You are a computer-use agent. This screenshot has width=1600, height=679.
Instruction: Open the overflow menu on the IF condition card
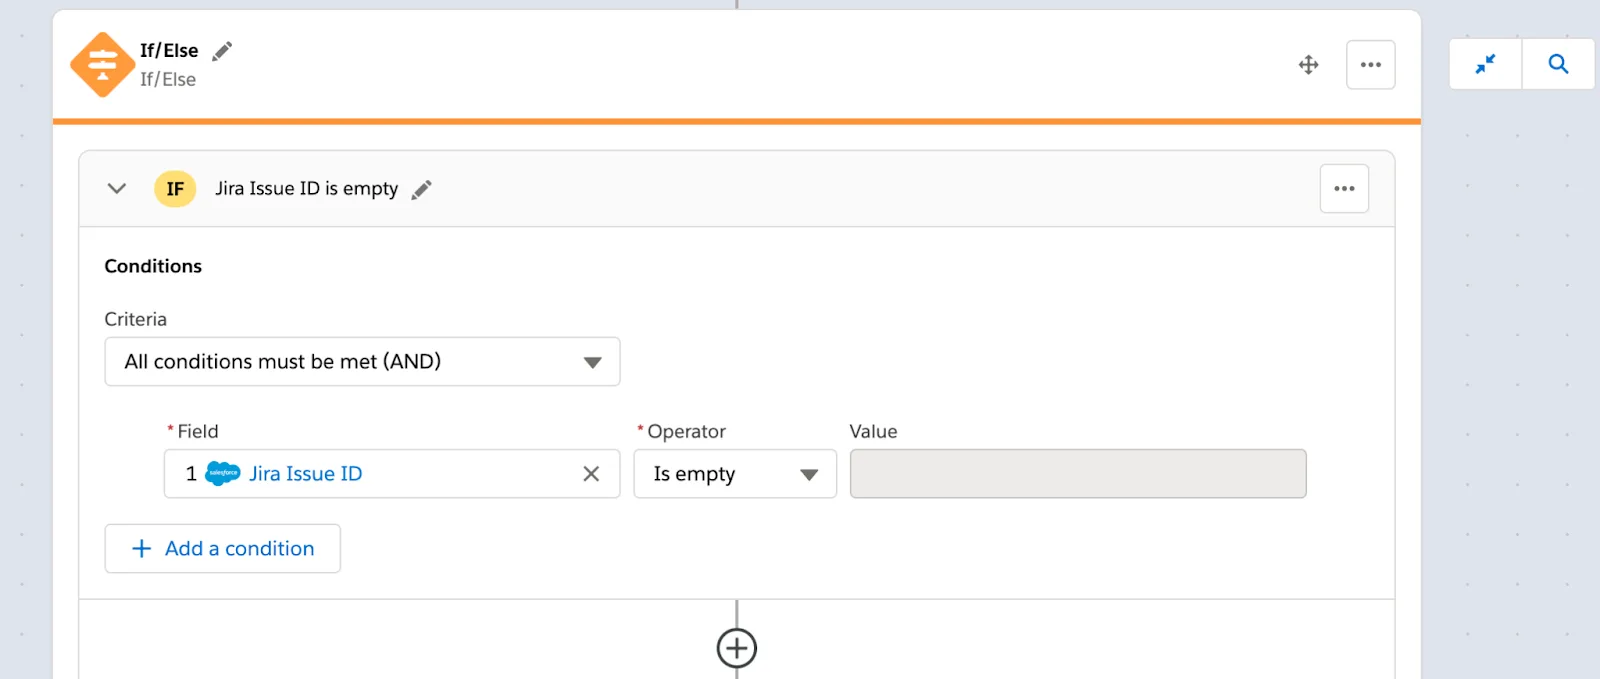[1344, 188]
